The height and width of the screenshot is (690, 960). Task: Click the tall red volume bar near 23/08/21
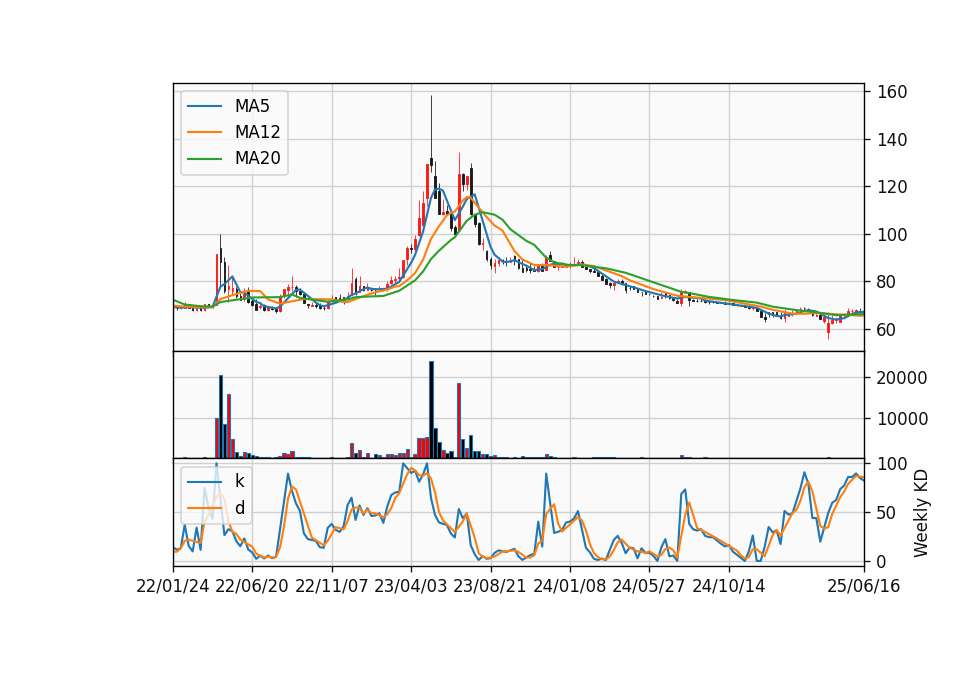(459, 421)
